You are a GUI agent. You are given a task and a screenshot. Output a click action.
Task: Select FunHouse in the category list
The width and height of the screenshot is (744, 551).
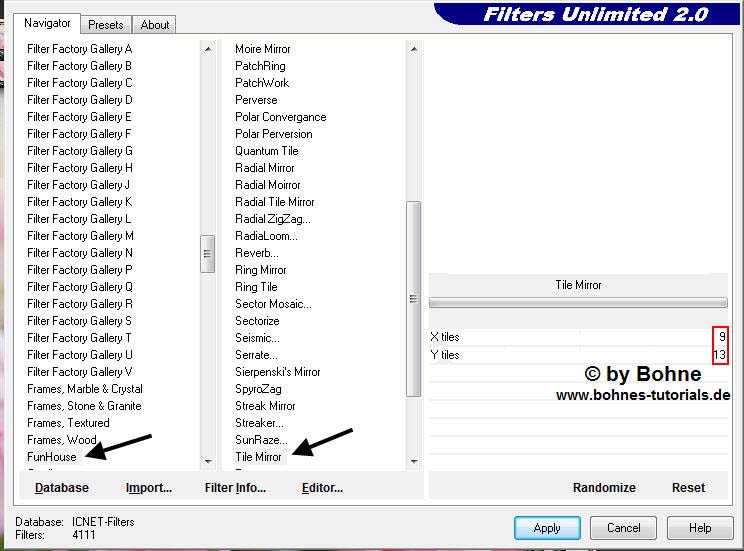[52, 457]
